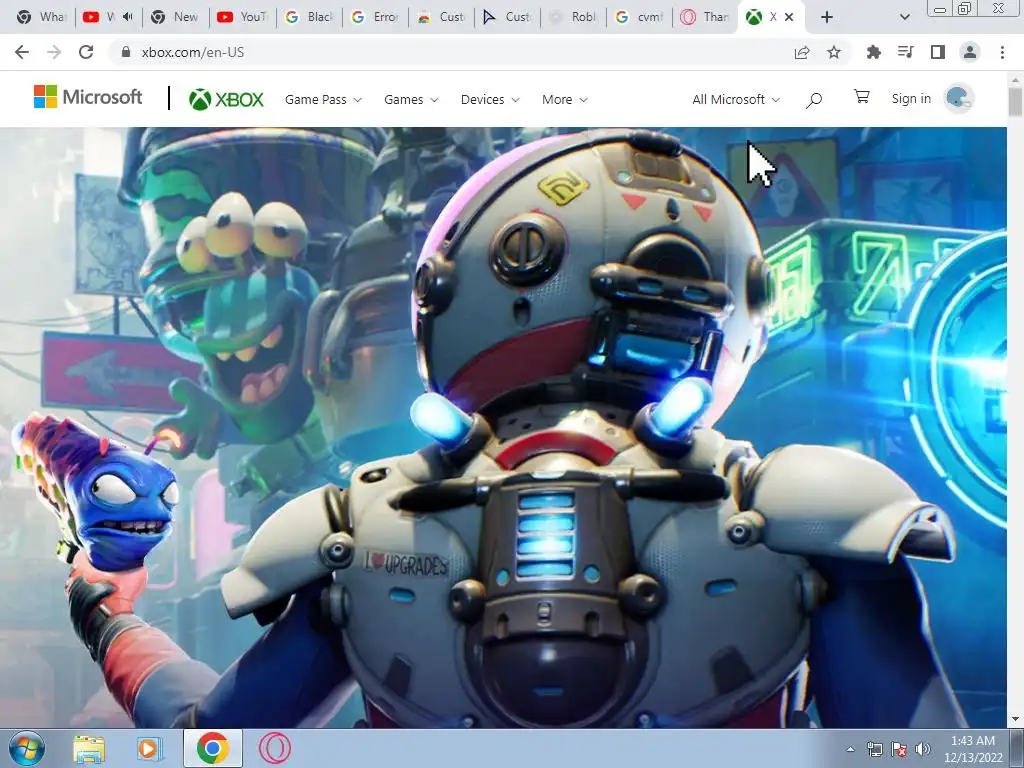
Task: Mute the audio-playing YouTube tab
Action: point(127,17)
